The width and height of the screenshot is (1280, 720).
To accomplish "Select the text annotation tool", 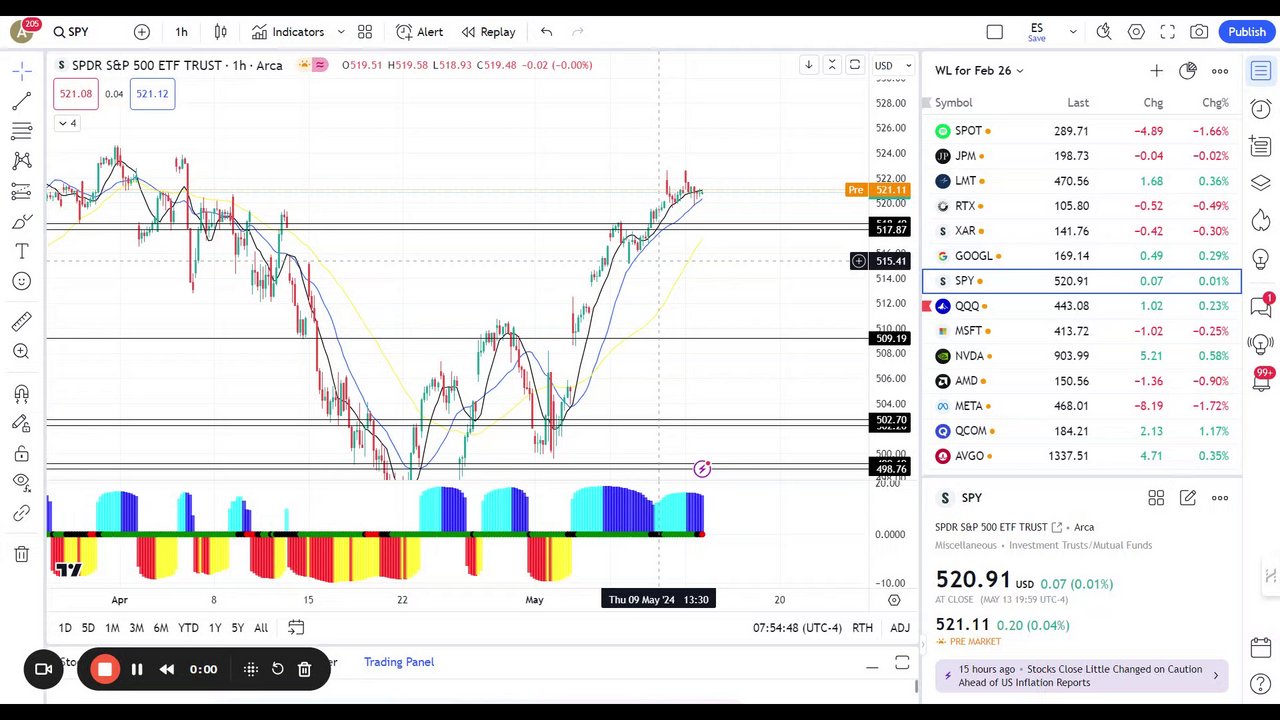I will click(22, 251).
